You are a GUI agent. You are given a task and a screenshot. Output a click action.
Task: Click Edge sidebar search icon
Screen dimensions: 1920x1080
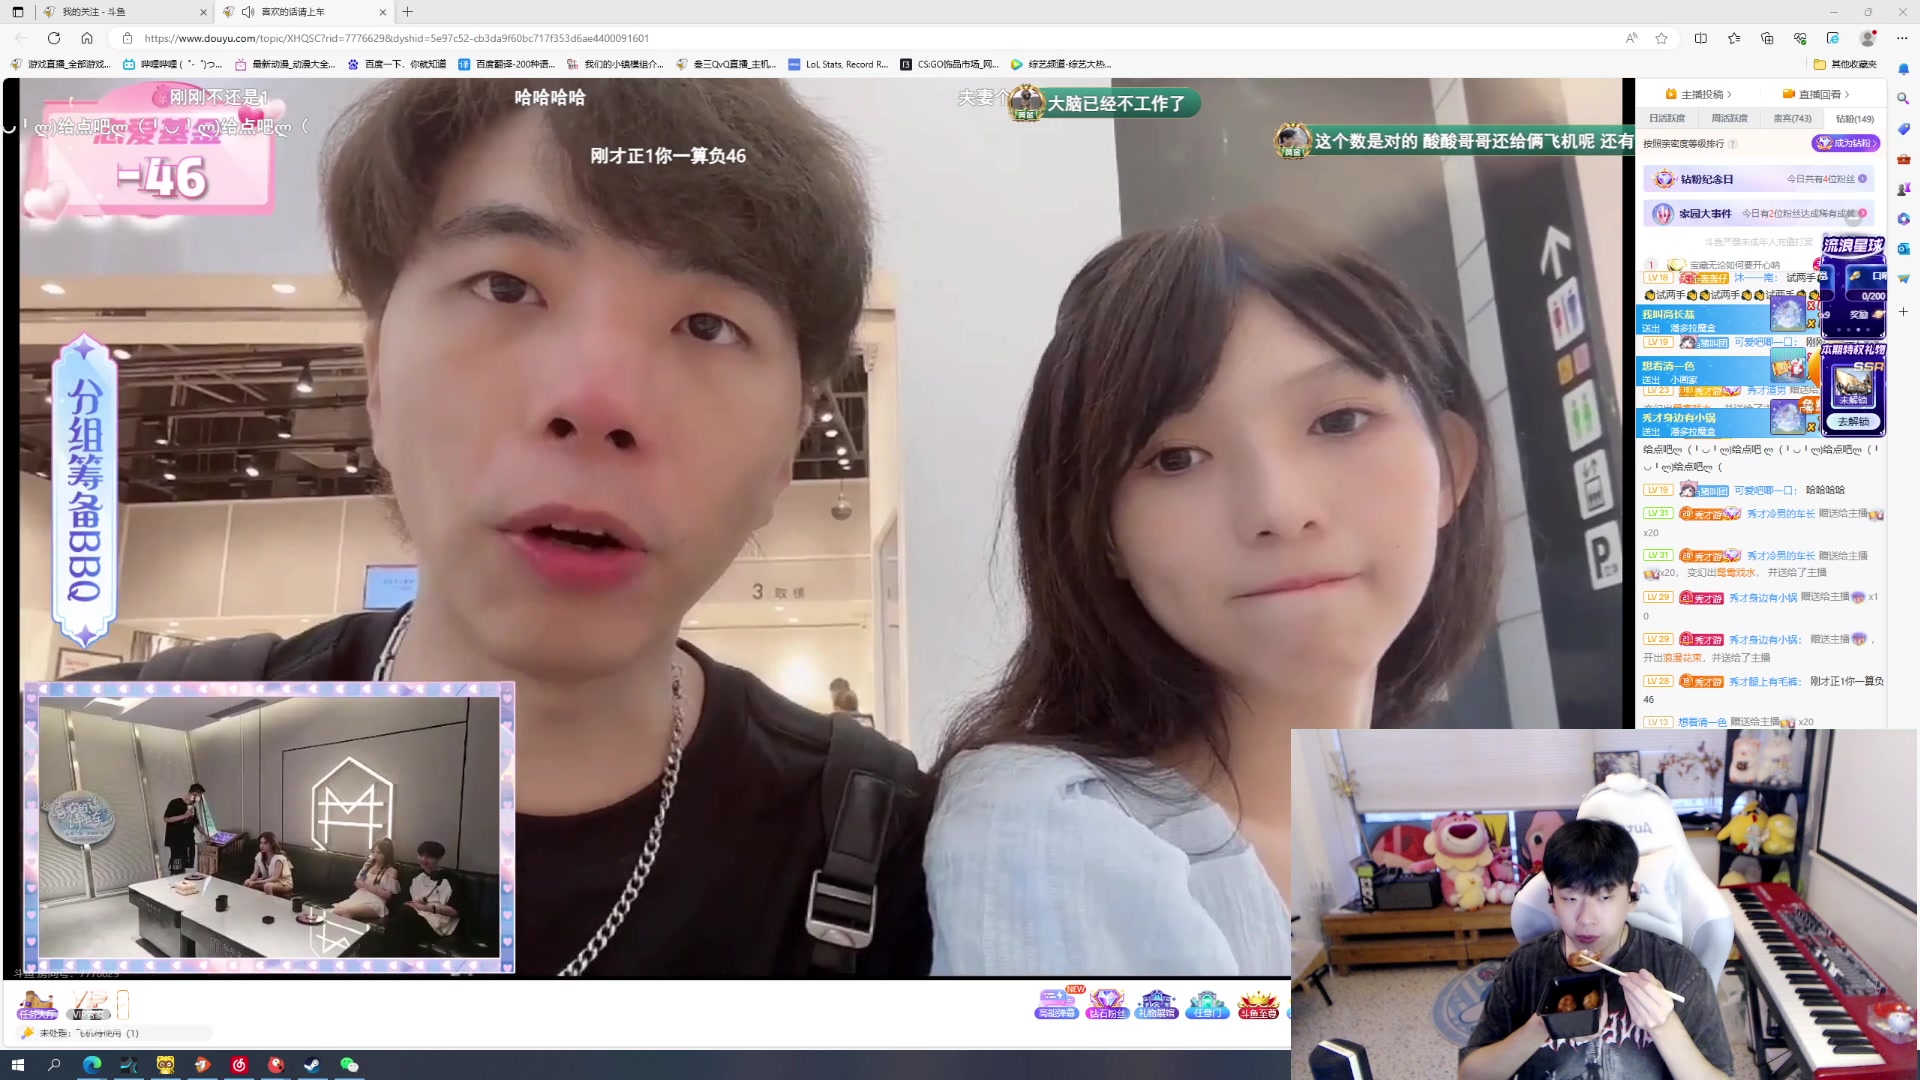1903,98
